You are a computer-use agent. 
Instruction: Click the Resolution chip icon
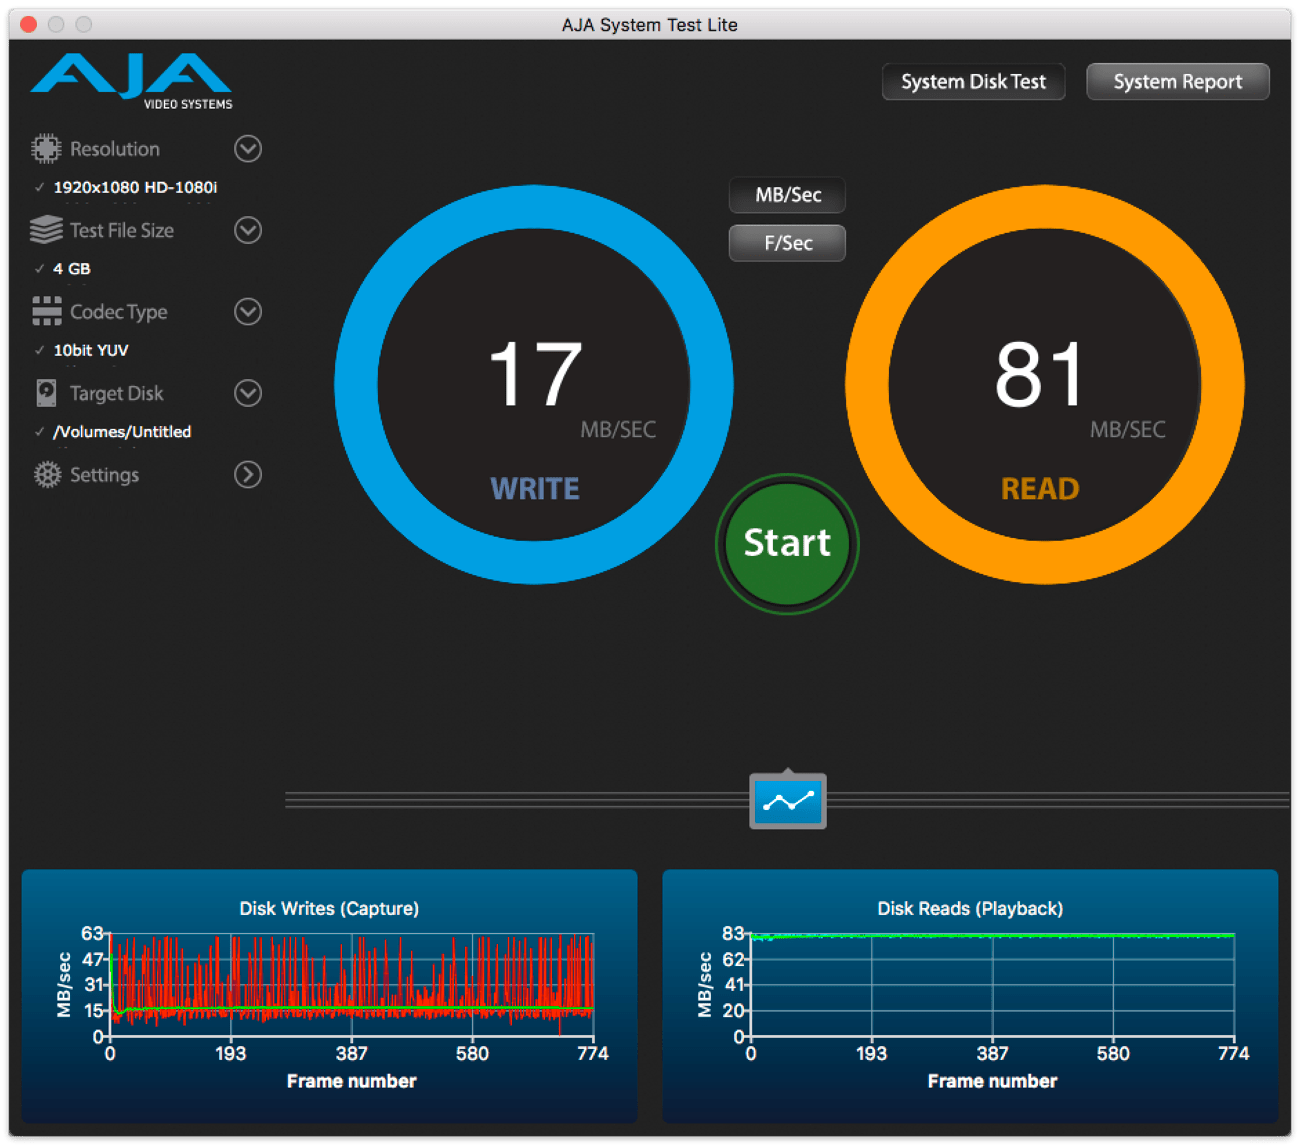pyautogui.click(x=46, y=149)
